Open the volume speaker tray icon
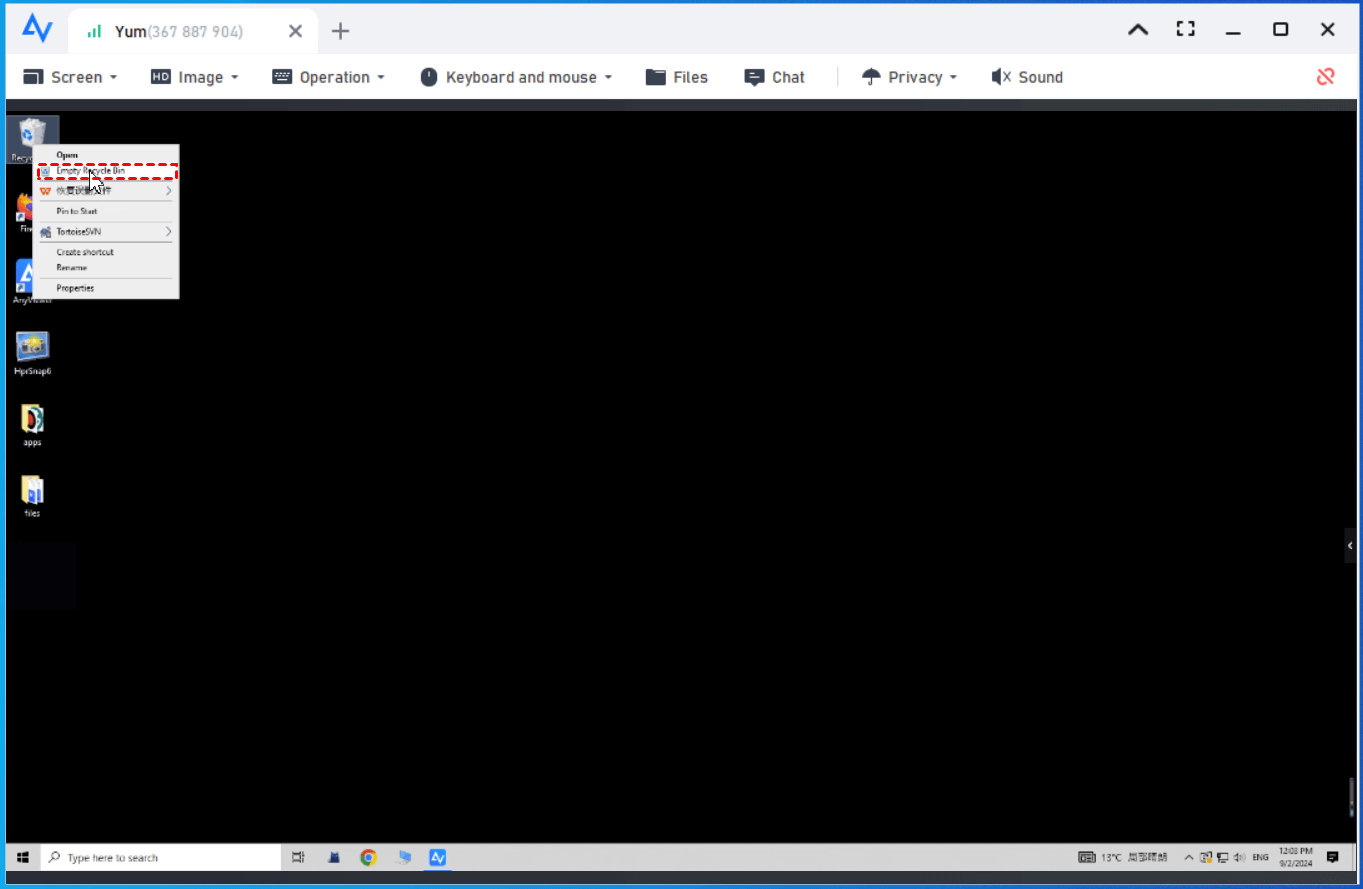 tap(1239, 857)
